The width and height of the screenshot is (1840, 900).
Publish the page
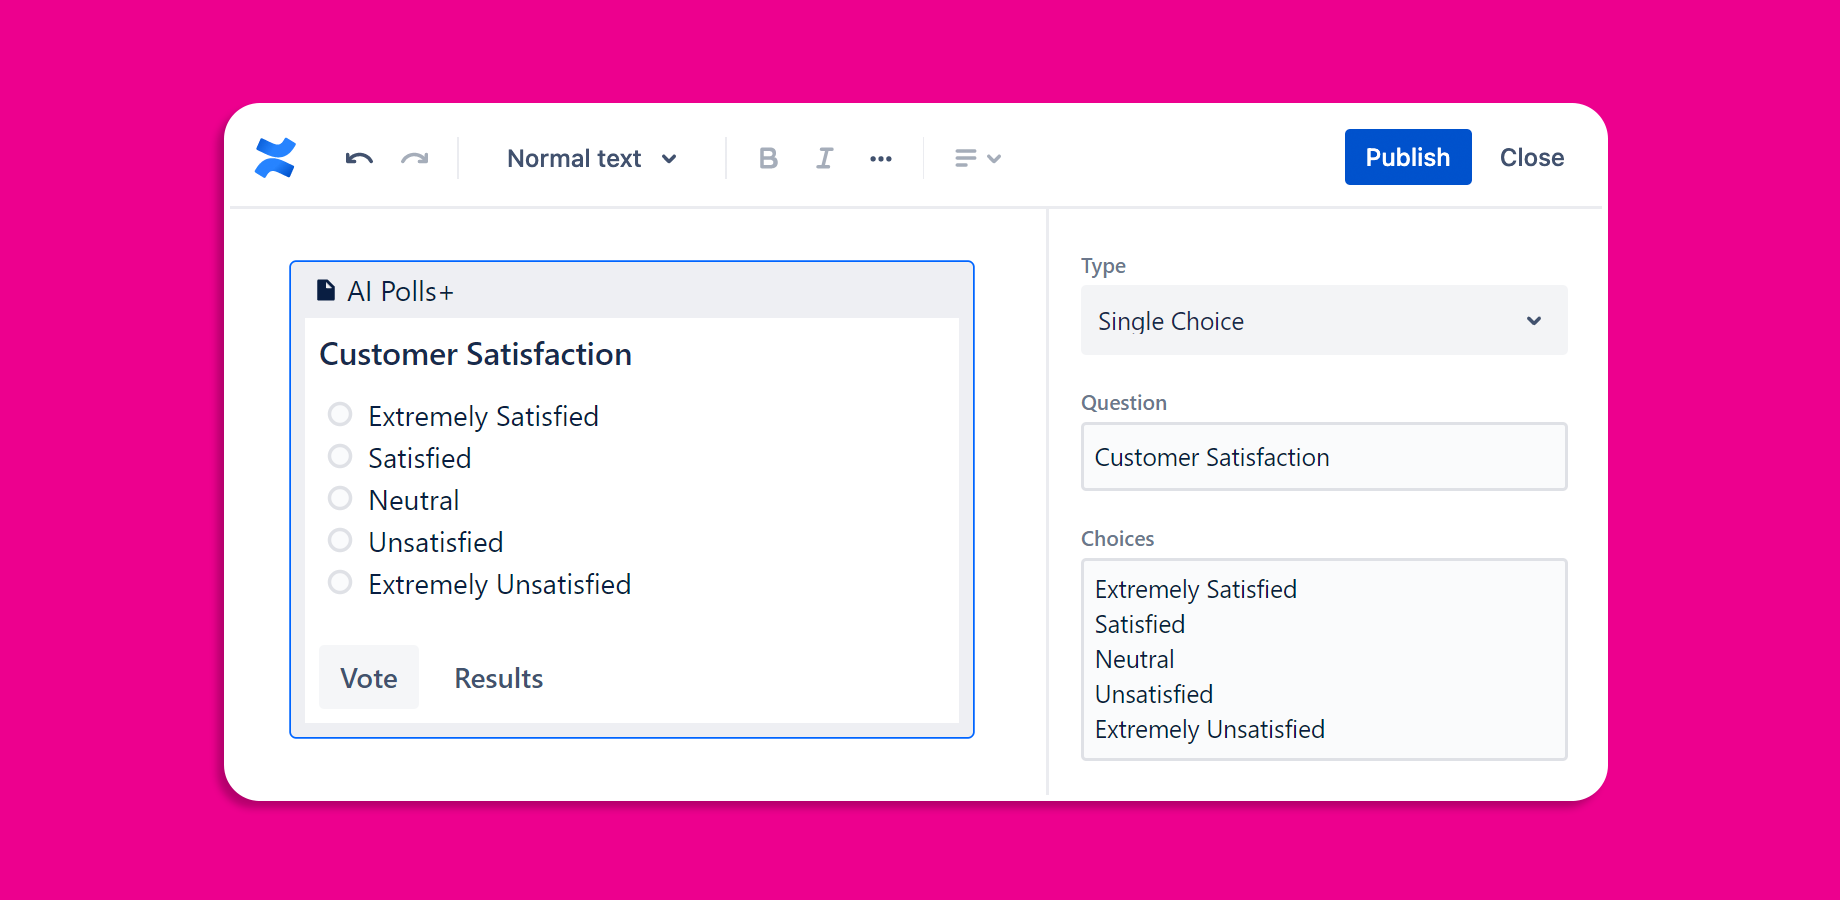coord(1407,157)
